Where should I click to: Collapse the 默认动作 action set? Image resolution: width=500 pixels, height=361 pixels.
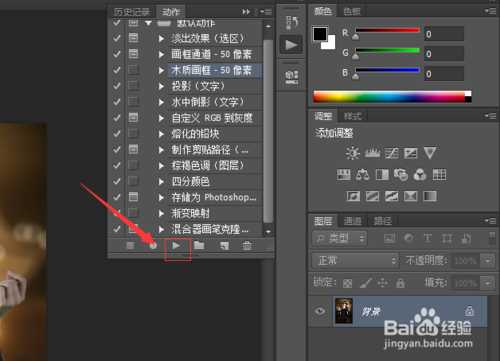[x=148, y=23]
